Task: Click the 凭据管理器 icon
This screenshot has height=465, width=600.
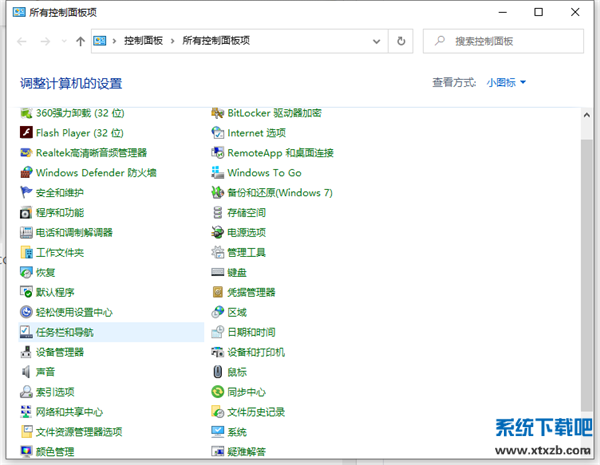Action: click(218, 292)
